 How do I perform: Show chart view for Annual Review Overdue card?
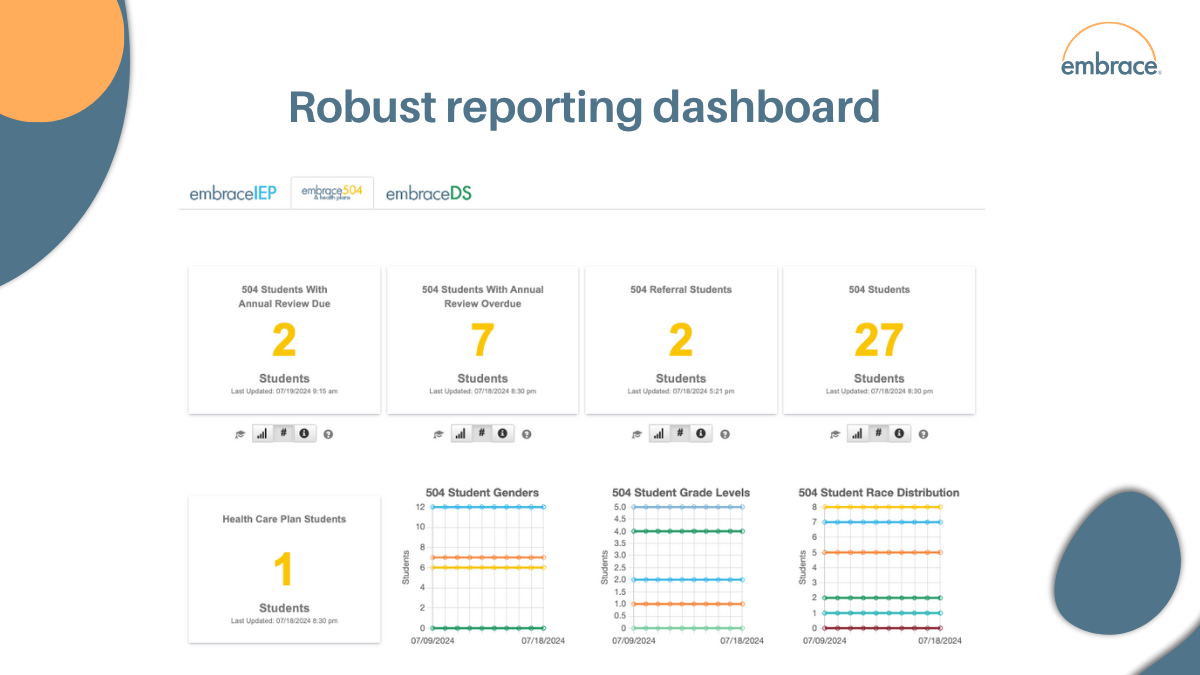coord(460,433)
